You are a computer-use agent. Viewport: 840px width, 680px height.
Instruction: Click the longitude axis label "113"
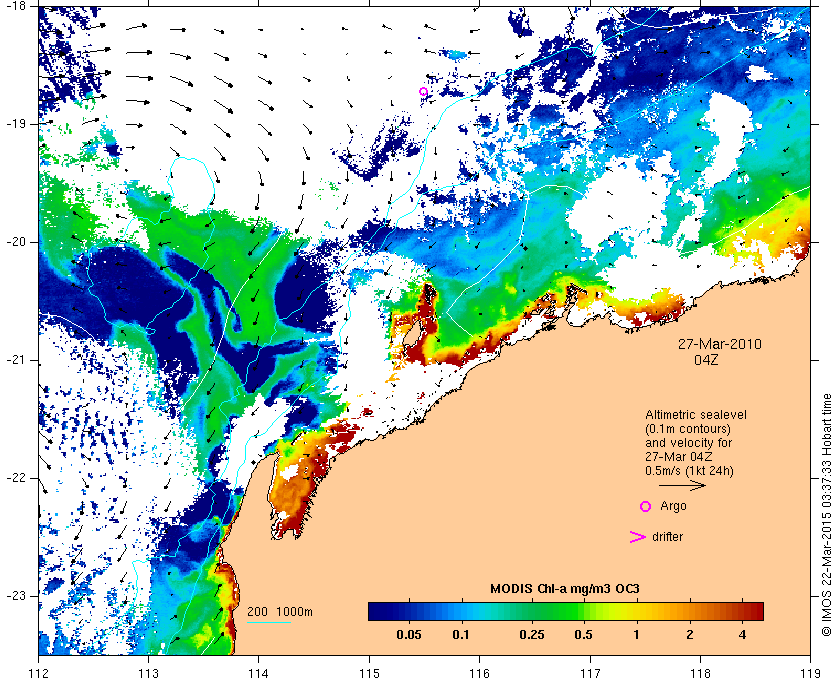[148, 672]
